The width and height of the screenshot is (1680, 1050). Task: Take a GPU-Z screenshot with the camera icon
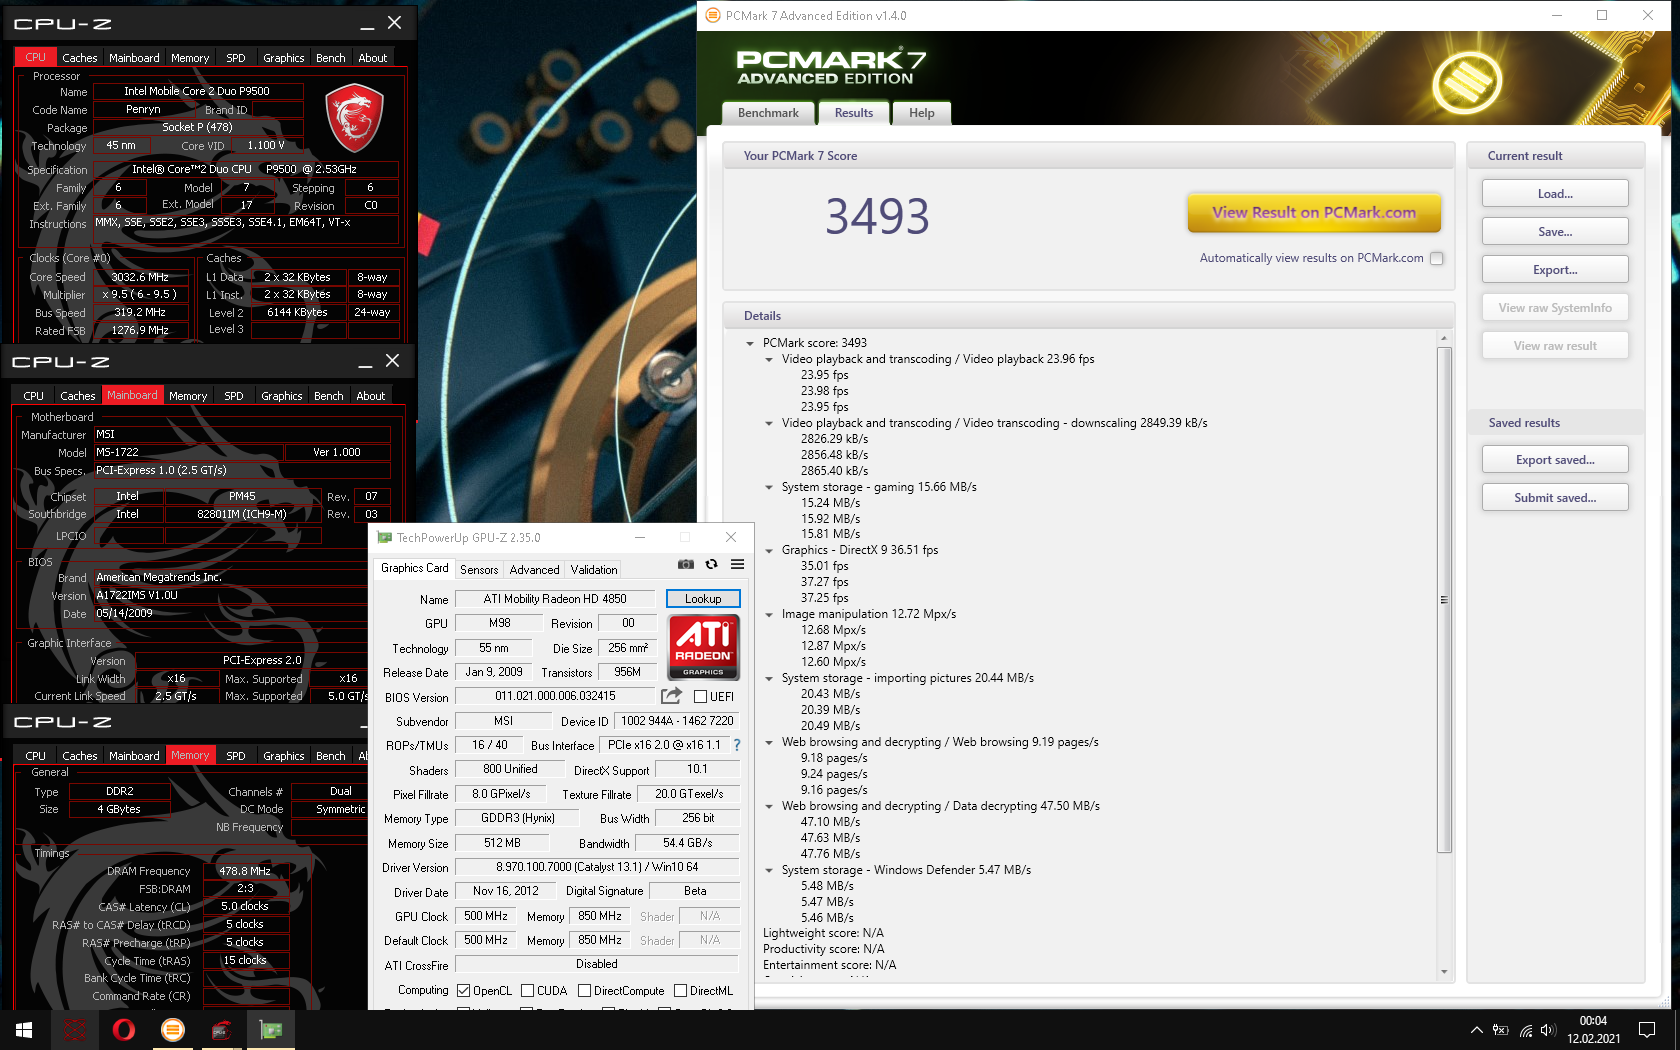(686, 564)
